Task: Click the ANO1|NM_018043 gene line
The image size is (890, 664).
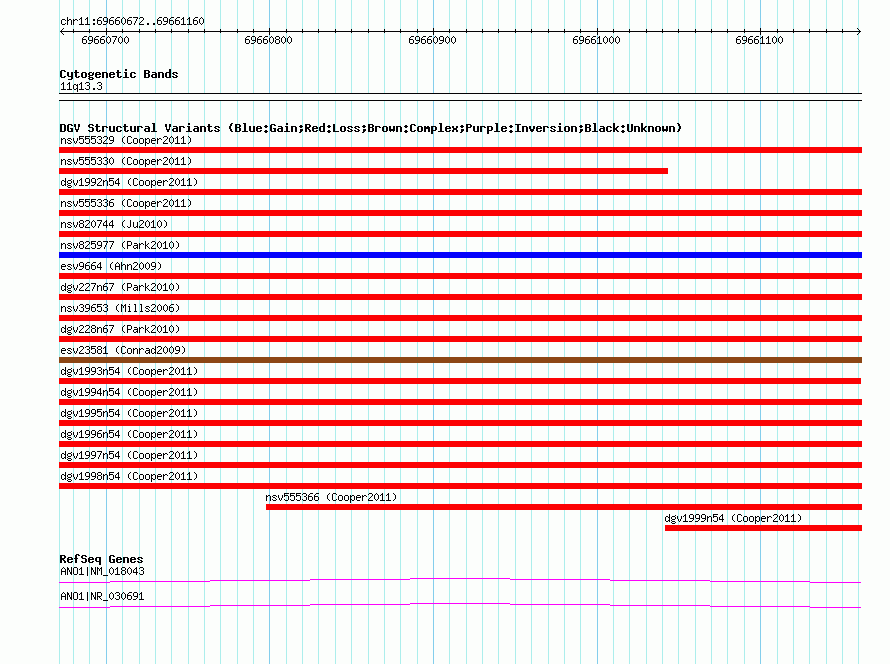Action: [460, 580]
